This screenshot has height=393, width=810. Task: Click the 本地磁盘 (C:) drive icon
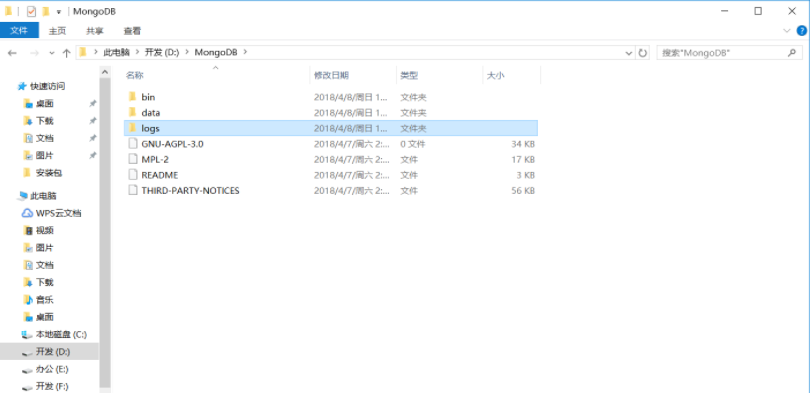point(27,335)
